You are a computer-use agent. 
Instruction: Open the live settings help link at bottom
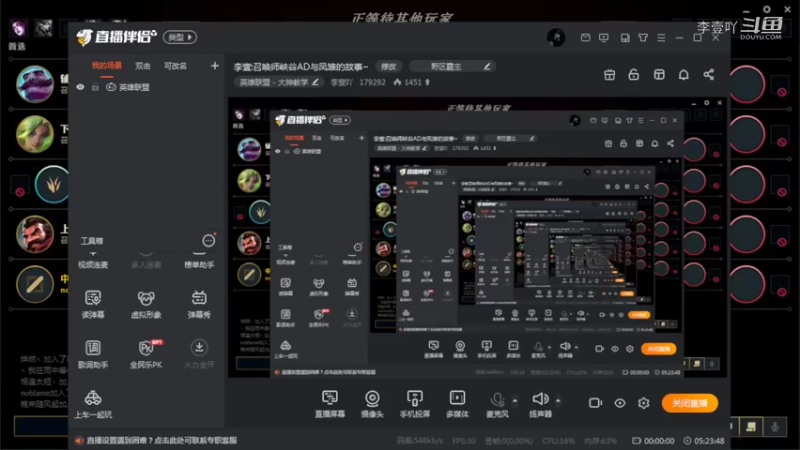point(161,440)
